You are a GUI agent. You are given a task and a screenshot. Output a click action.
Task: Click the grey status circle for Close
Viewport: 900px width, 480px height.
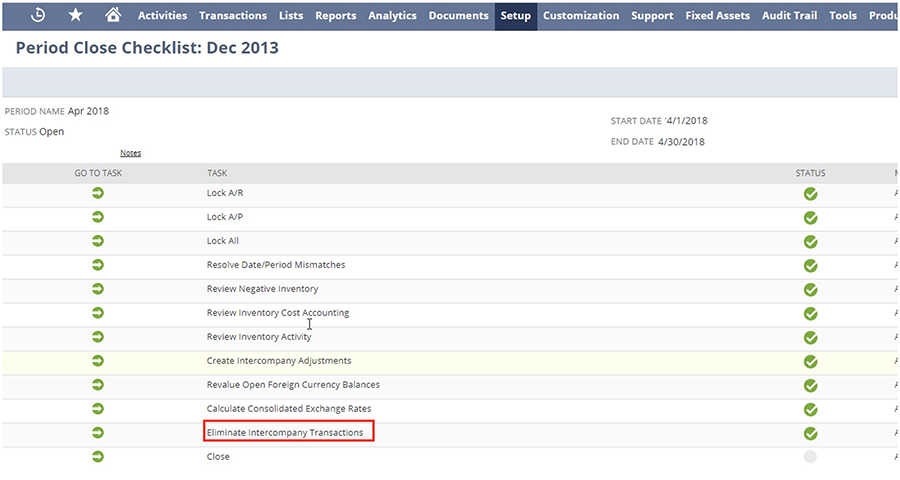(810, 457)
